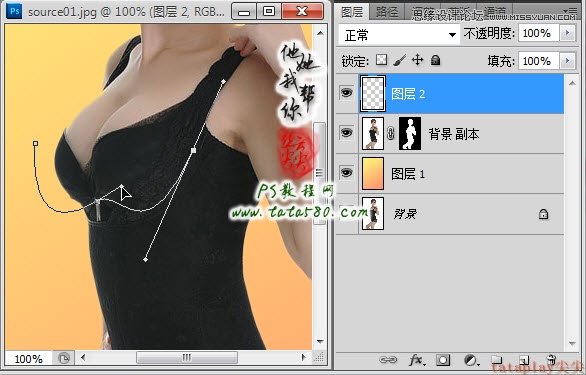The width and height of the screenshot is (586, 375).
Task: Click the 不透明度 100% value field
Action: point(539,33)
